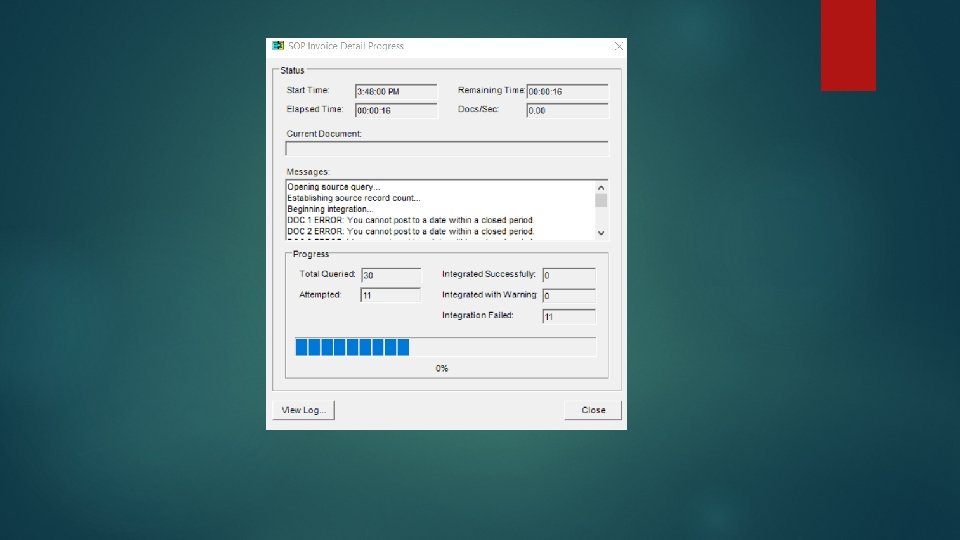
Task: Select the 'DOC 1 ERROR' message line
Action: [x=410, y=220]
